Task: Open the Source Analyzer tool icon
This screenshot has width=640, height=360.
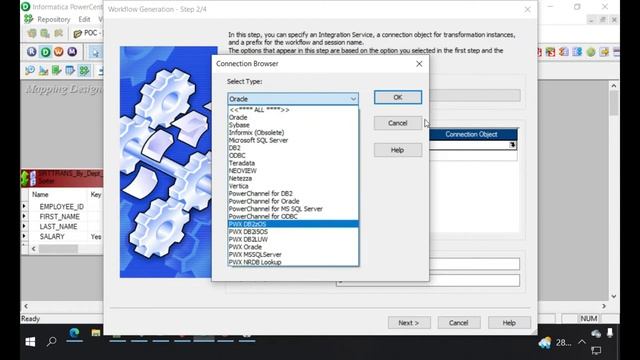Action: pos(30,71)
